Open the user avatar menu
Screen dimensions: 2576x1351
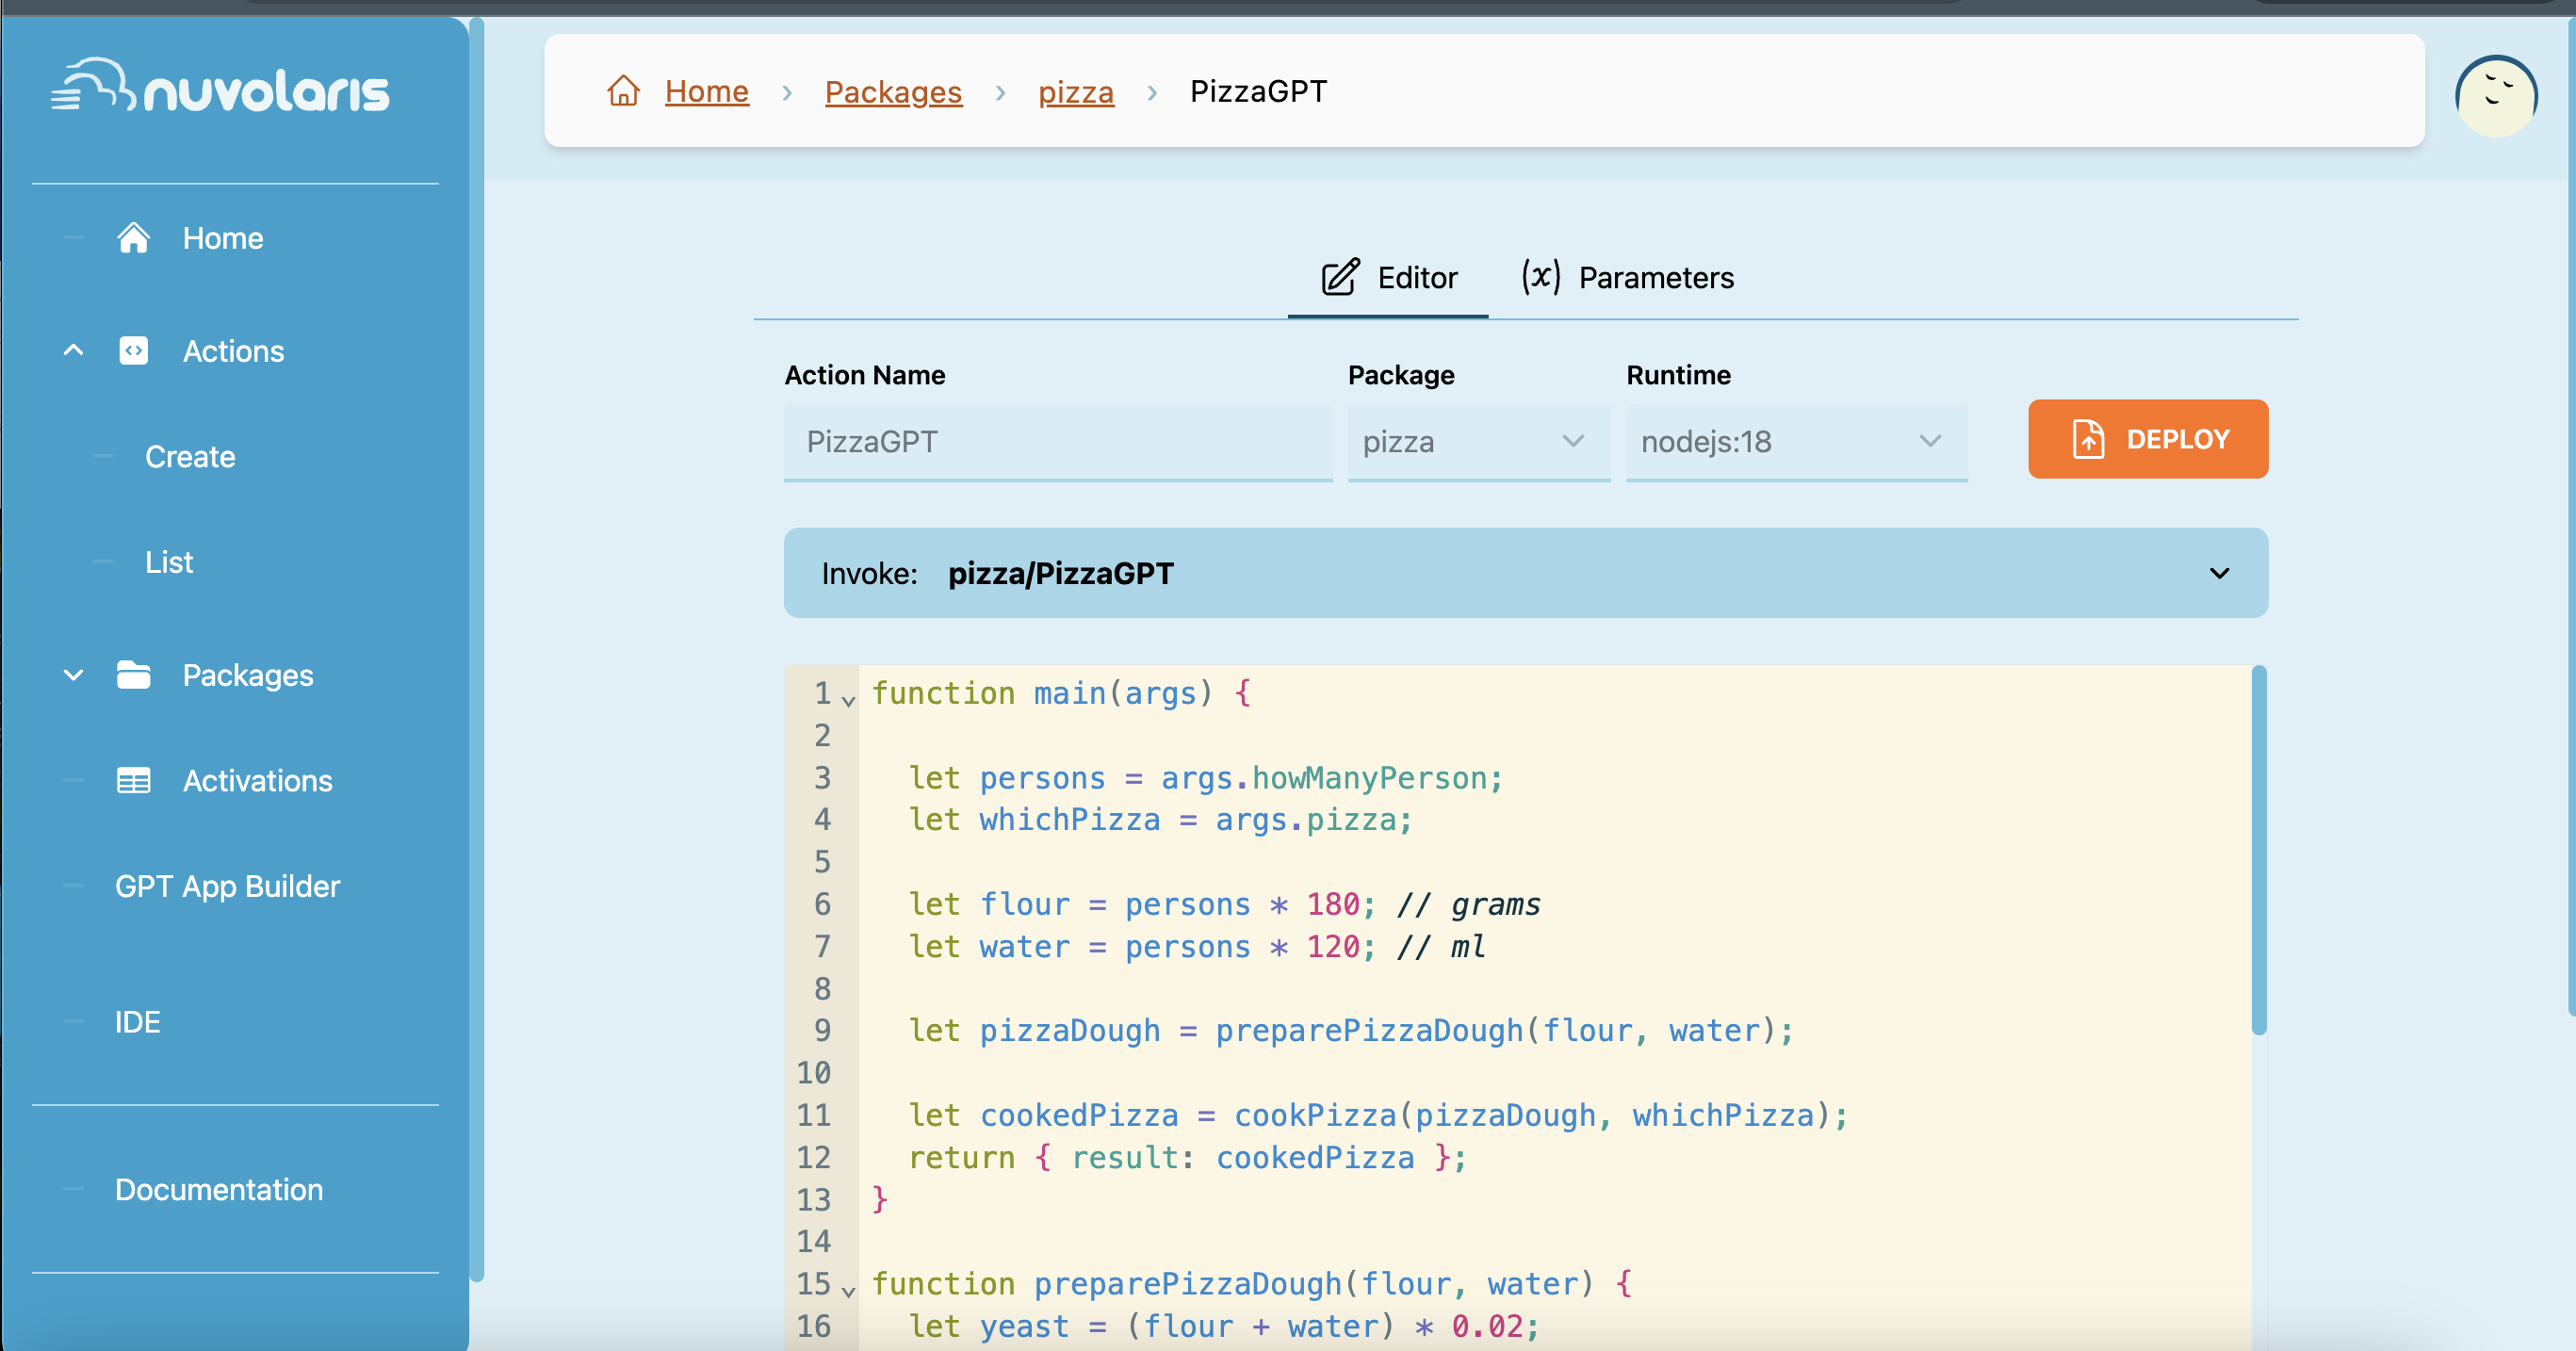pyautogui.click(x=2496, y=96)
